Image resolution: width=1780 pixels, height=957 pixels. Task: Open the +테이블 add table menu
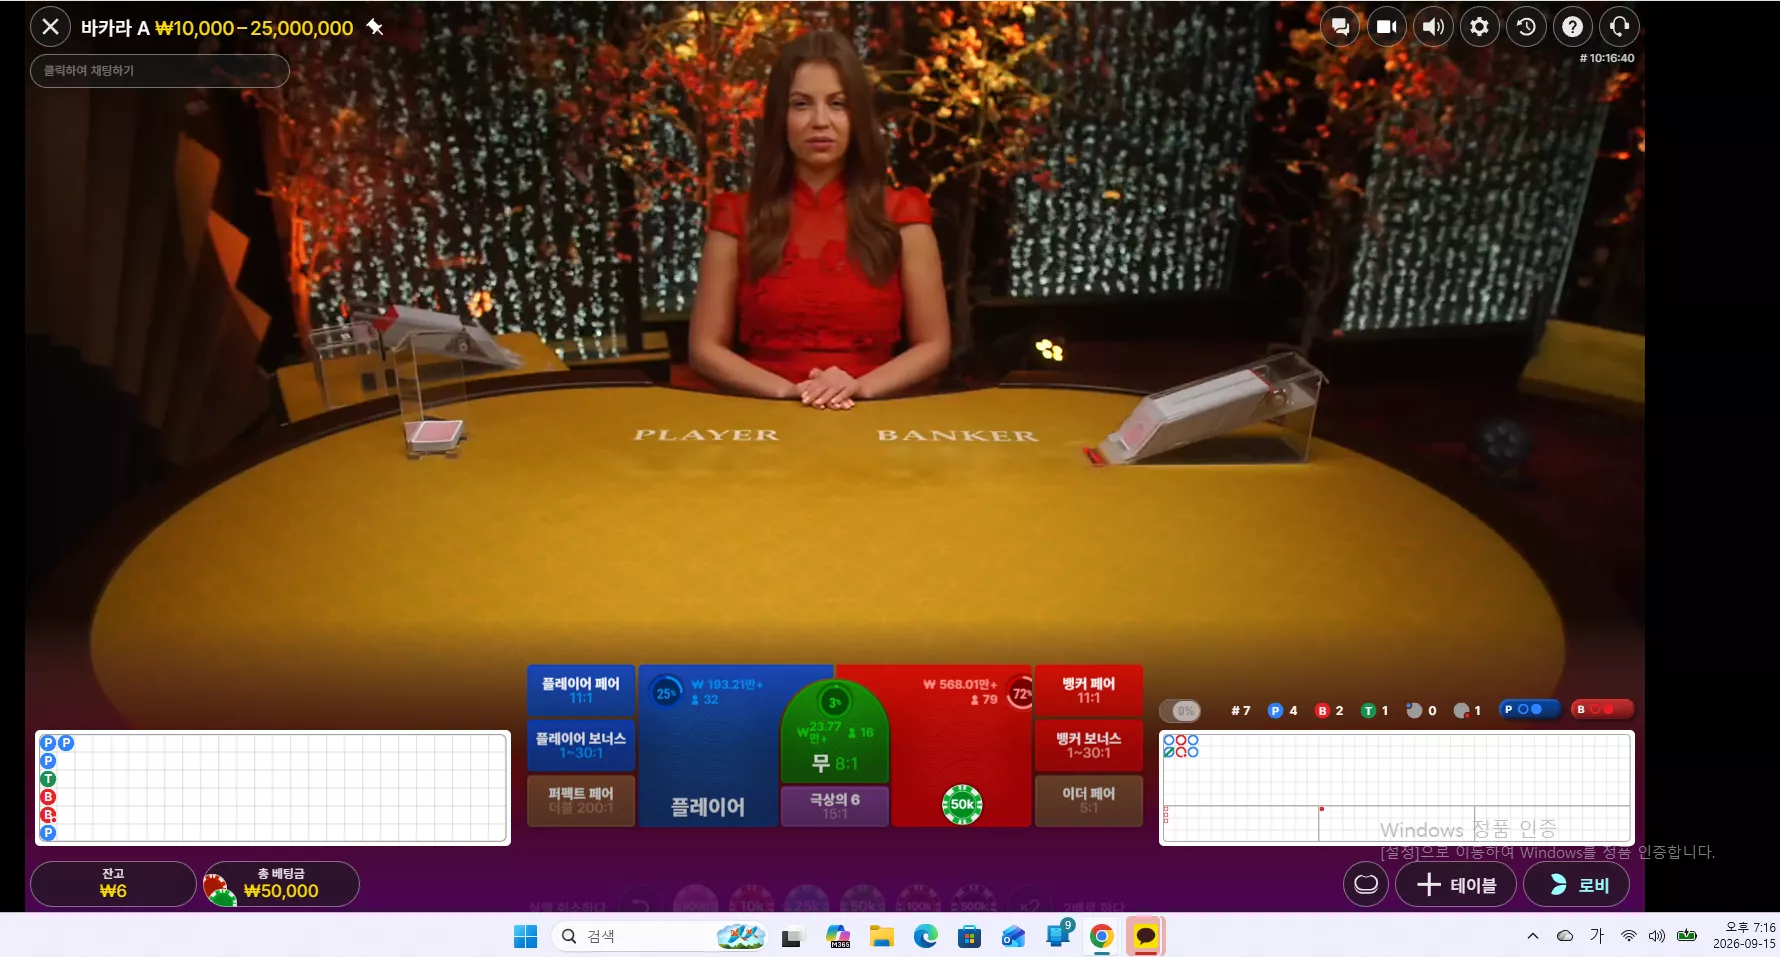click(1456, 885)
